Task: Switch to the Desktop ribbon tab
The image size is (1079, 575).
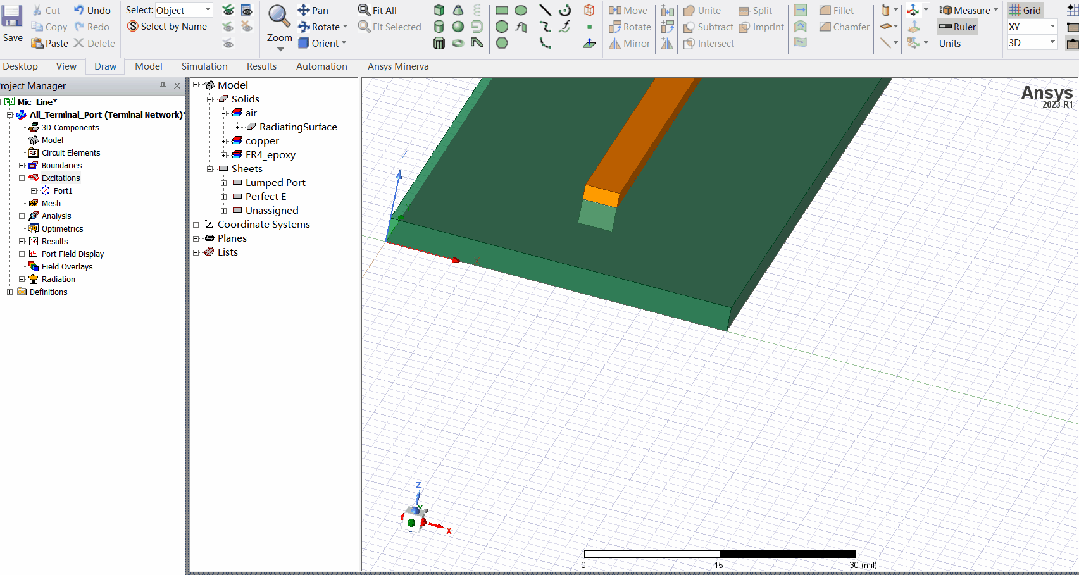Action: pos(19,67)
